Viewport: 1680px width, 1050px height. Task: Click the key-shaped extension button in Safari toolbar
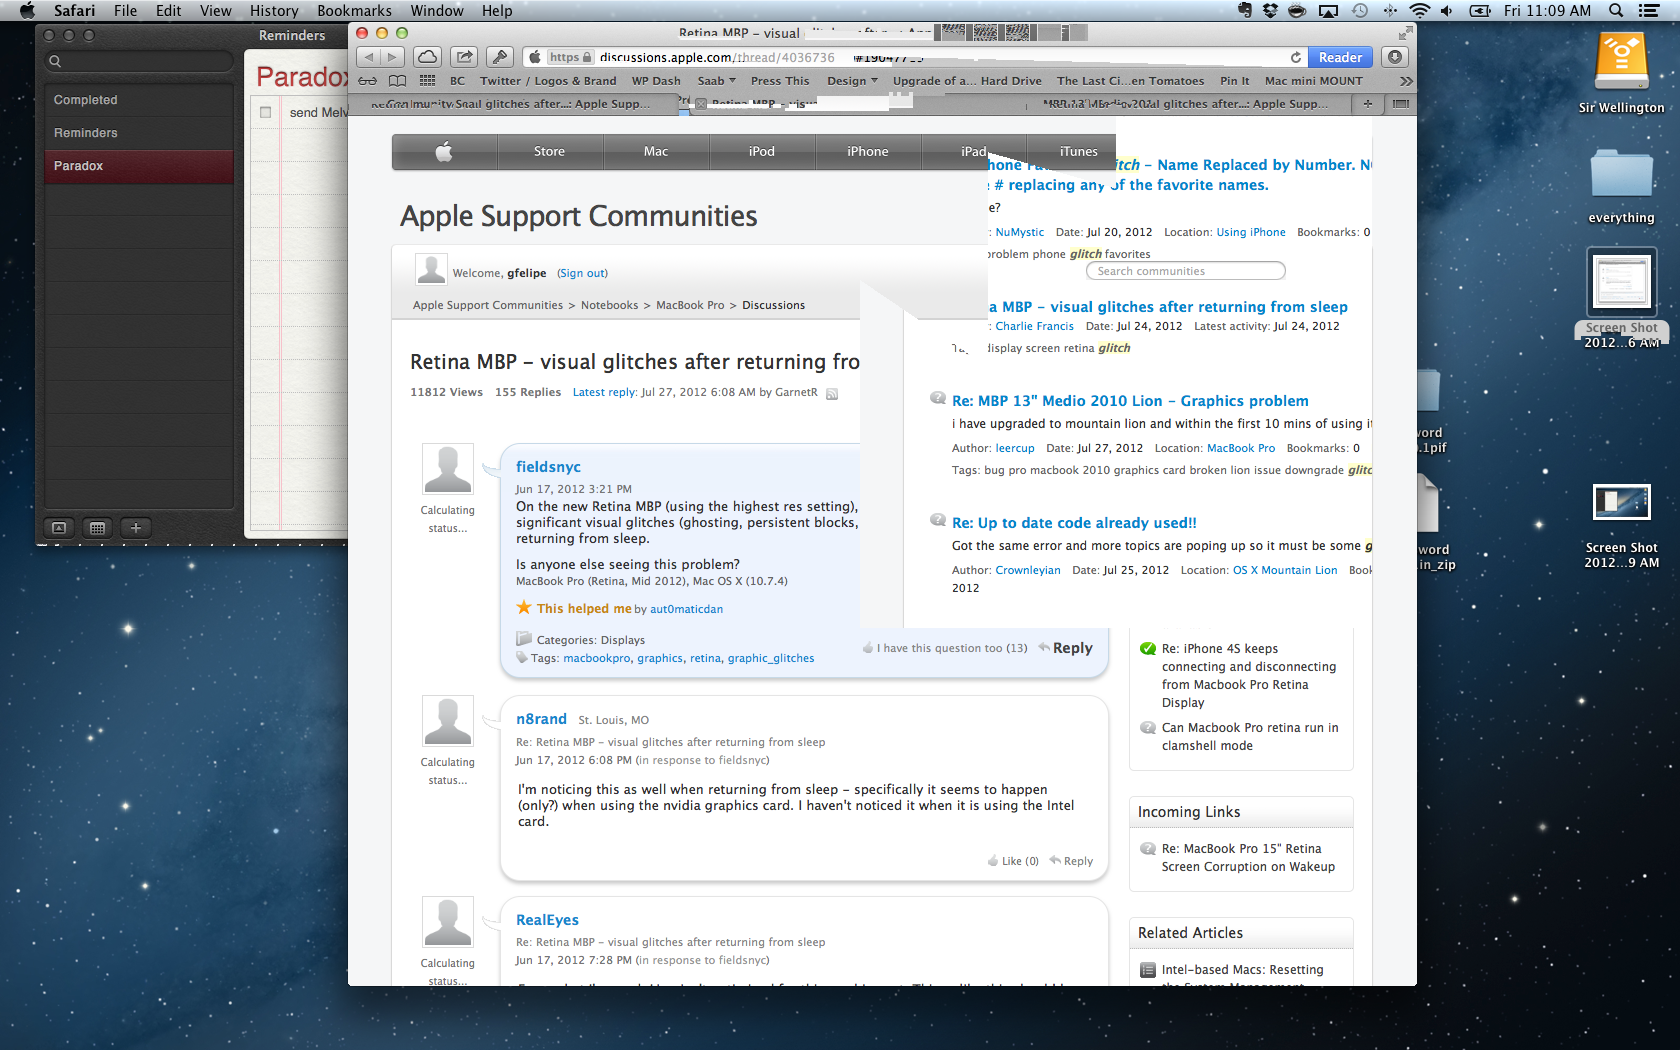[x=500, y=57]
